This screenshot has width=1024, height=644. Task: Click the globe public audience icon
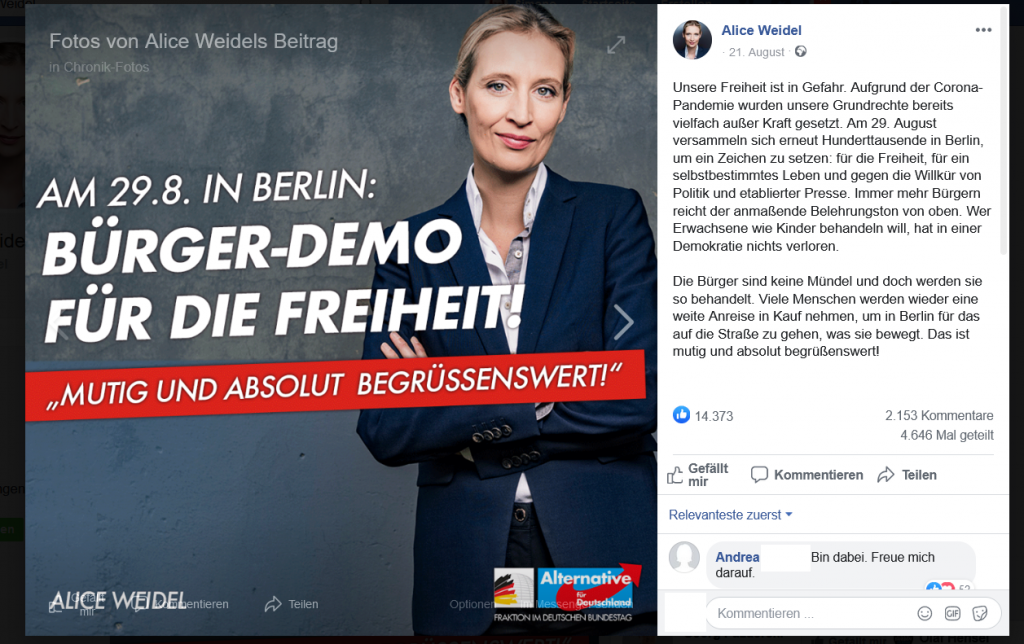(801, 52)
